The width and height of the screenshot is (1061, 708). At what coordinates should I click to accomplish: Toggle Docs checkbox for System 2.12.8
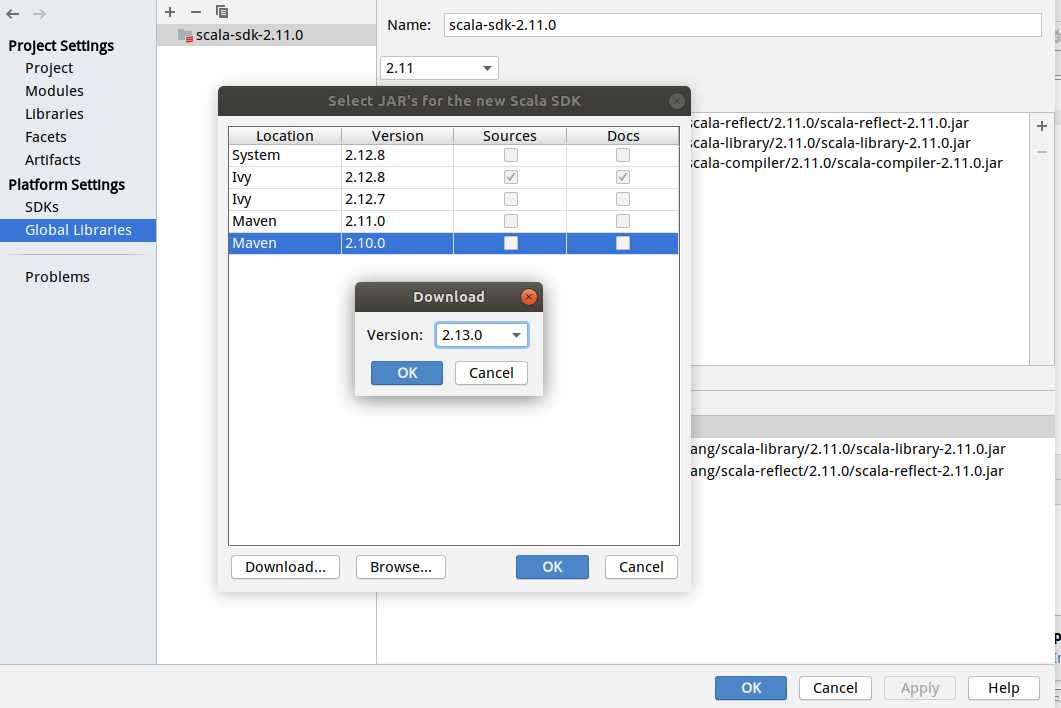tap(623, 155)
